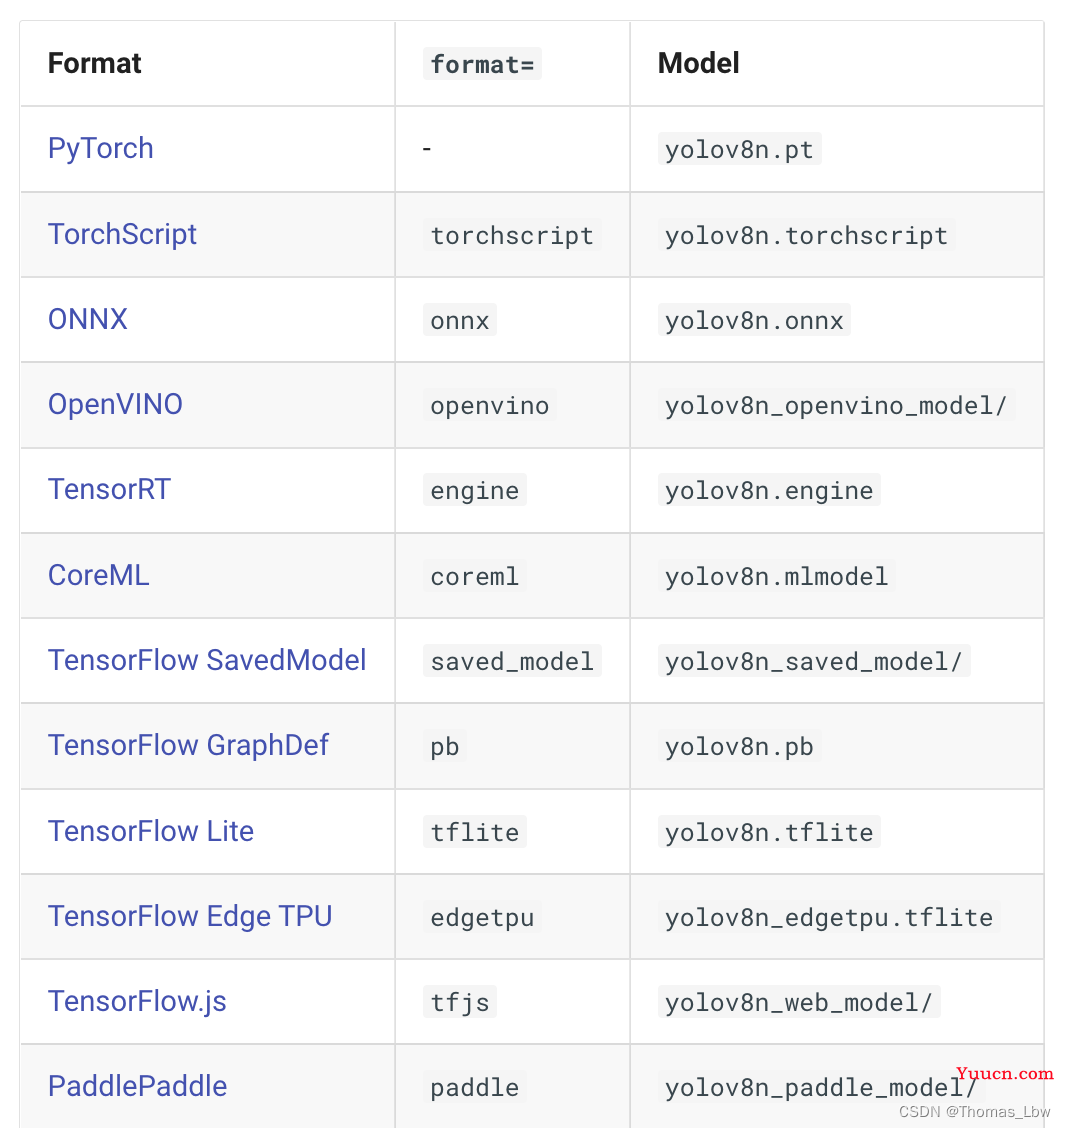Image resolution: width=1066 pixels, height=1128 pixels.
Task: Click the yolov8n.onnx model code
Action: coord(754,320)
